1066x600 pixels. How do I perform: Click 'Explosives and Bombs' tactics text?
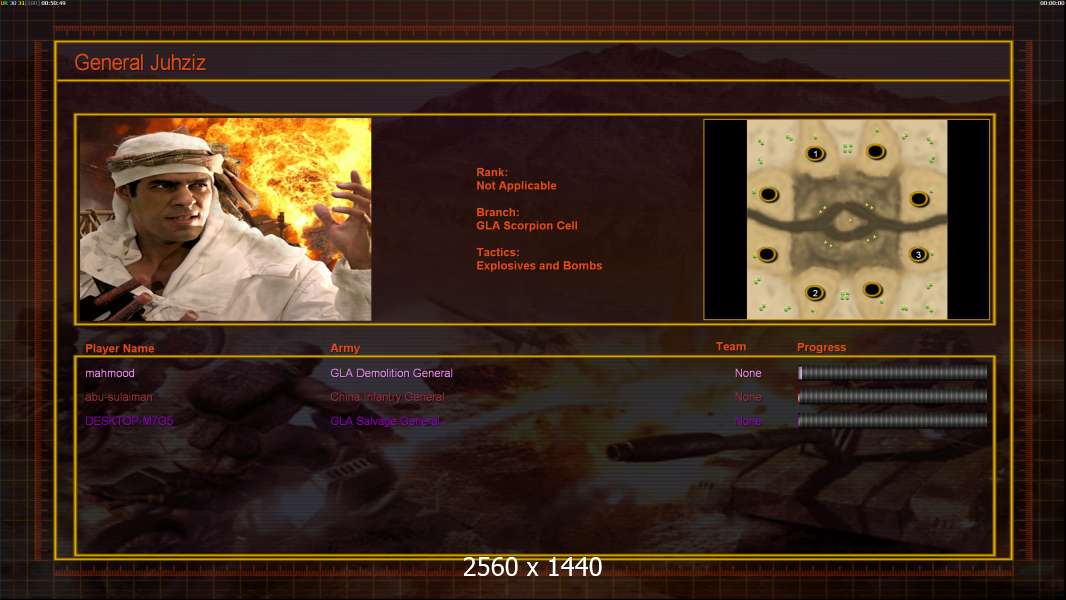(539, 266)
